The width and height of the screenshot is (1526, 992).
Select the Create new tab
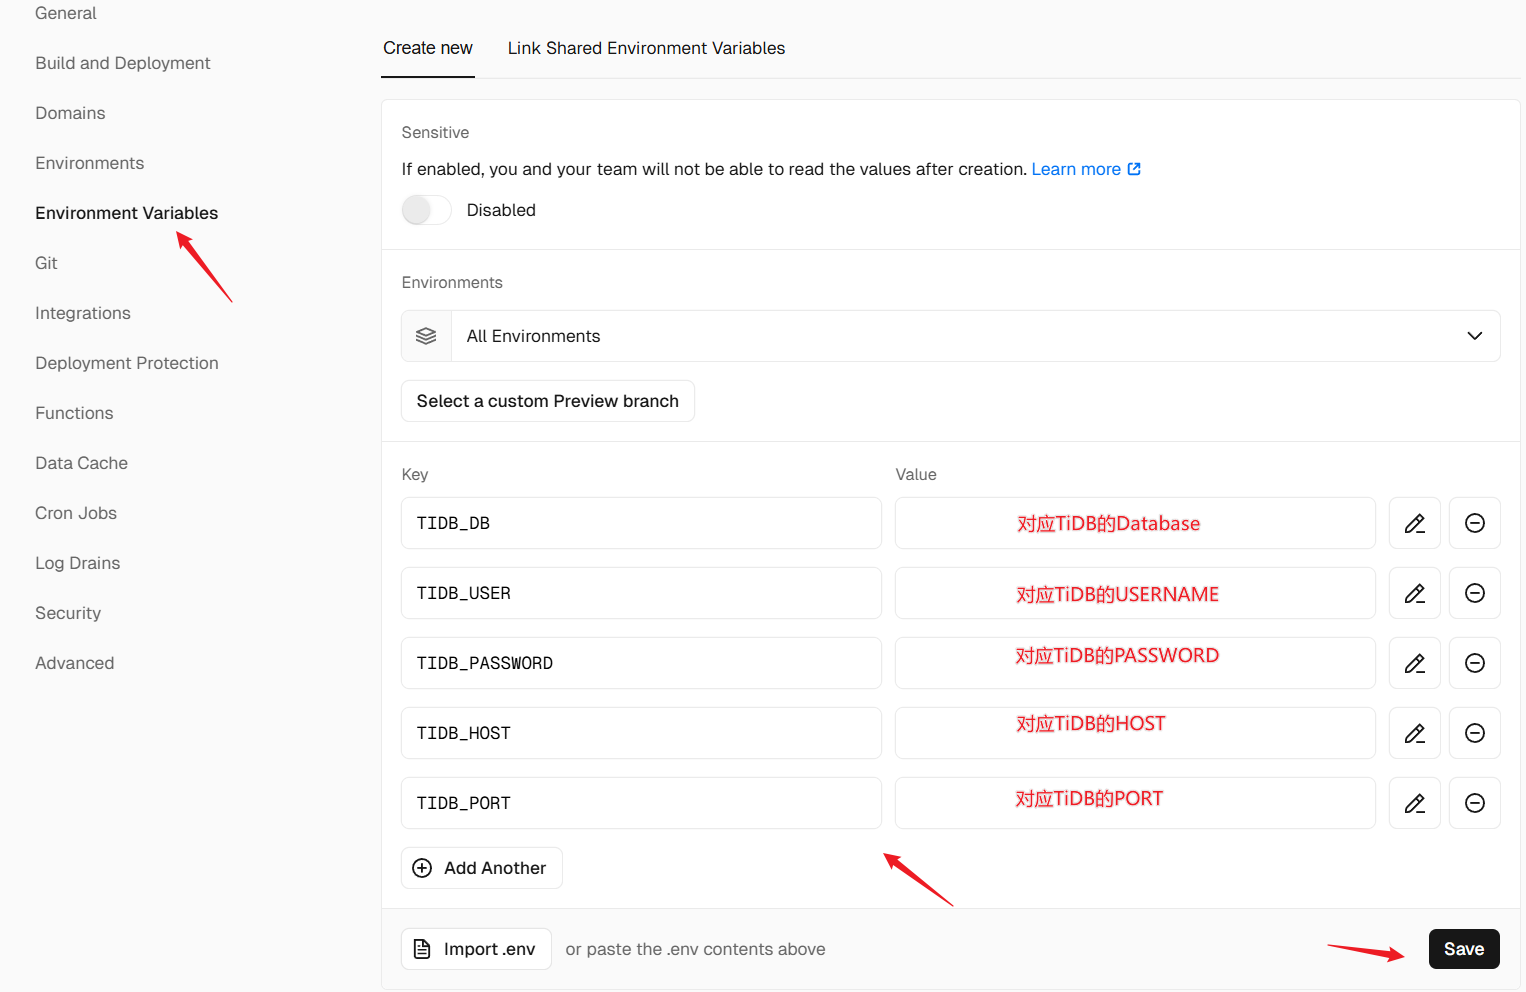(x=428, y=48)
